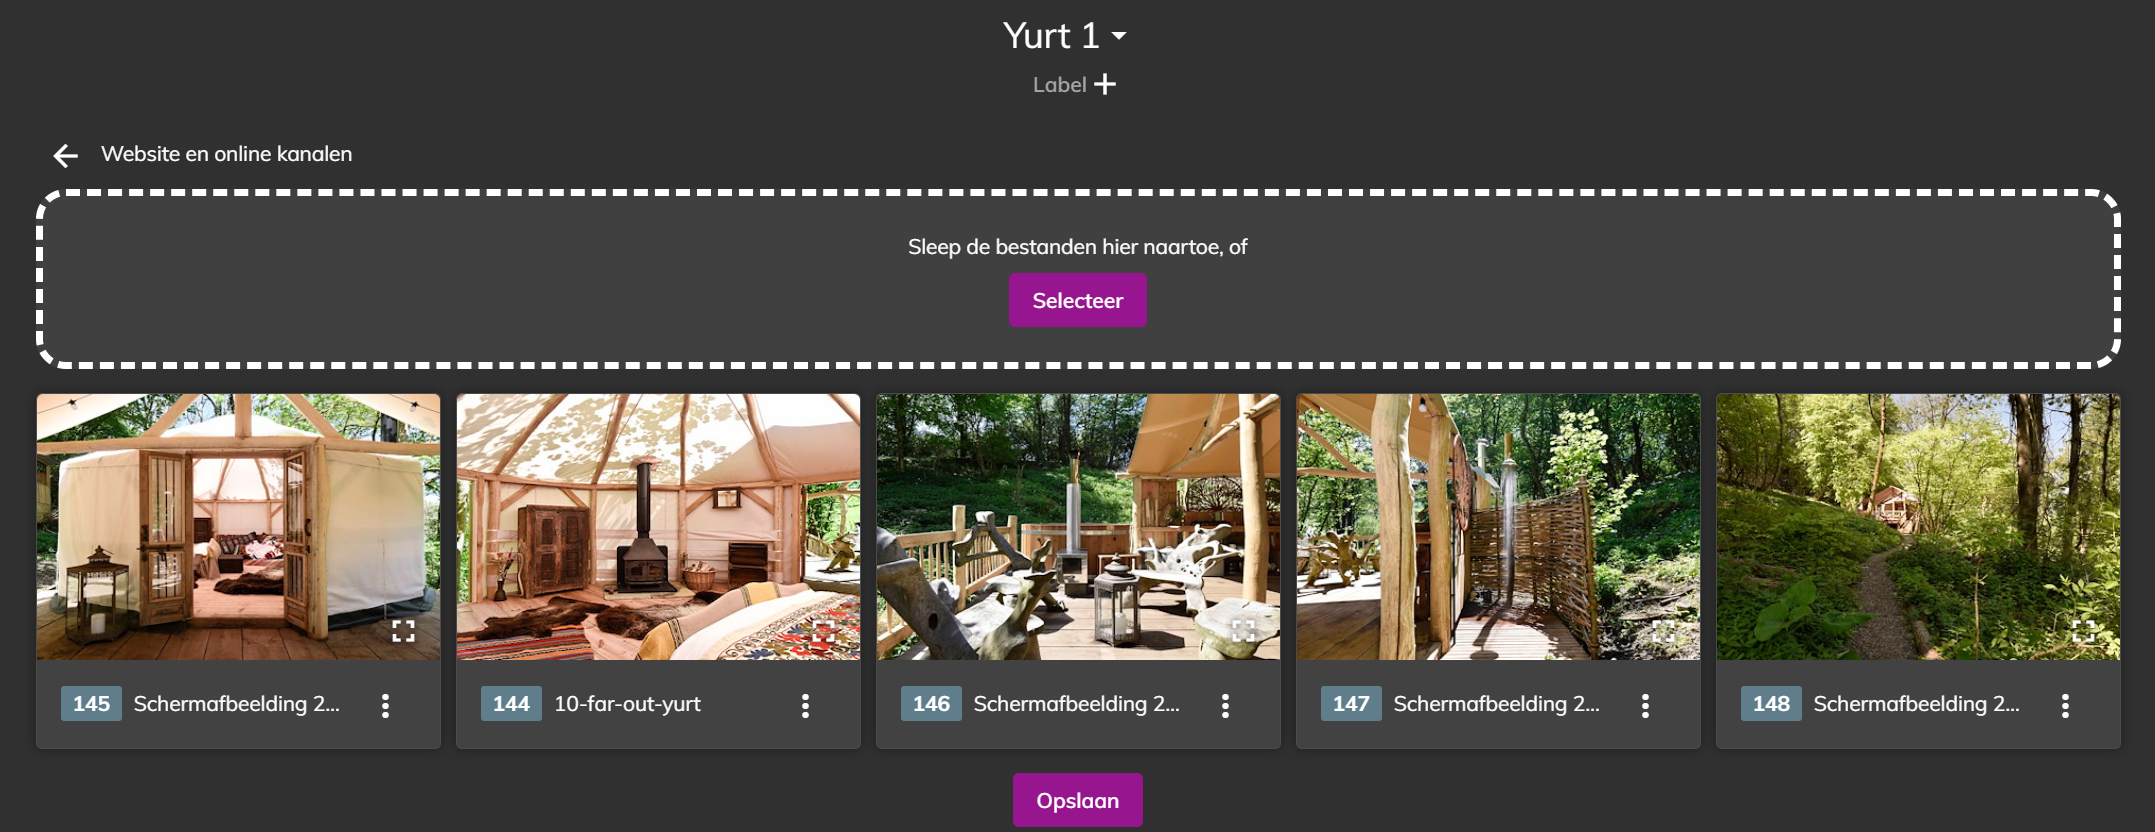Image resolution: width=2155 pixels, height=832 pixels.
Task: Go back to Website en online kanalen
Action: tap(226, 154)
